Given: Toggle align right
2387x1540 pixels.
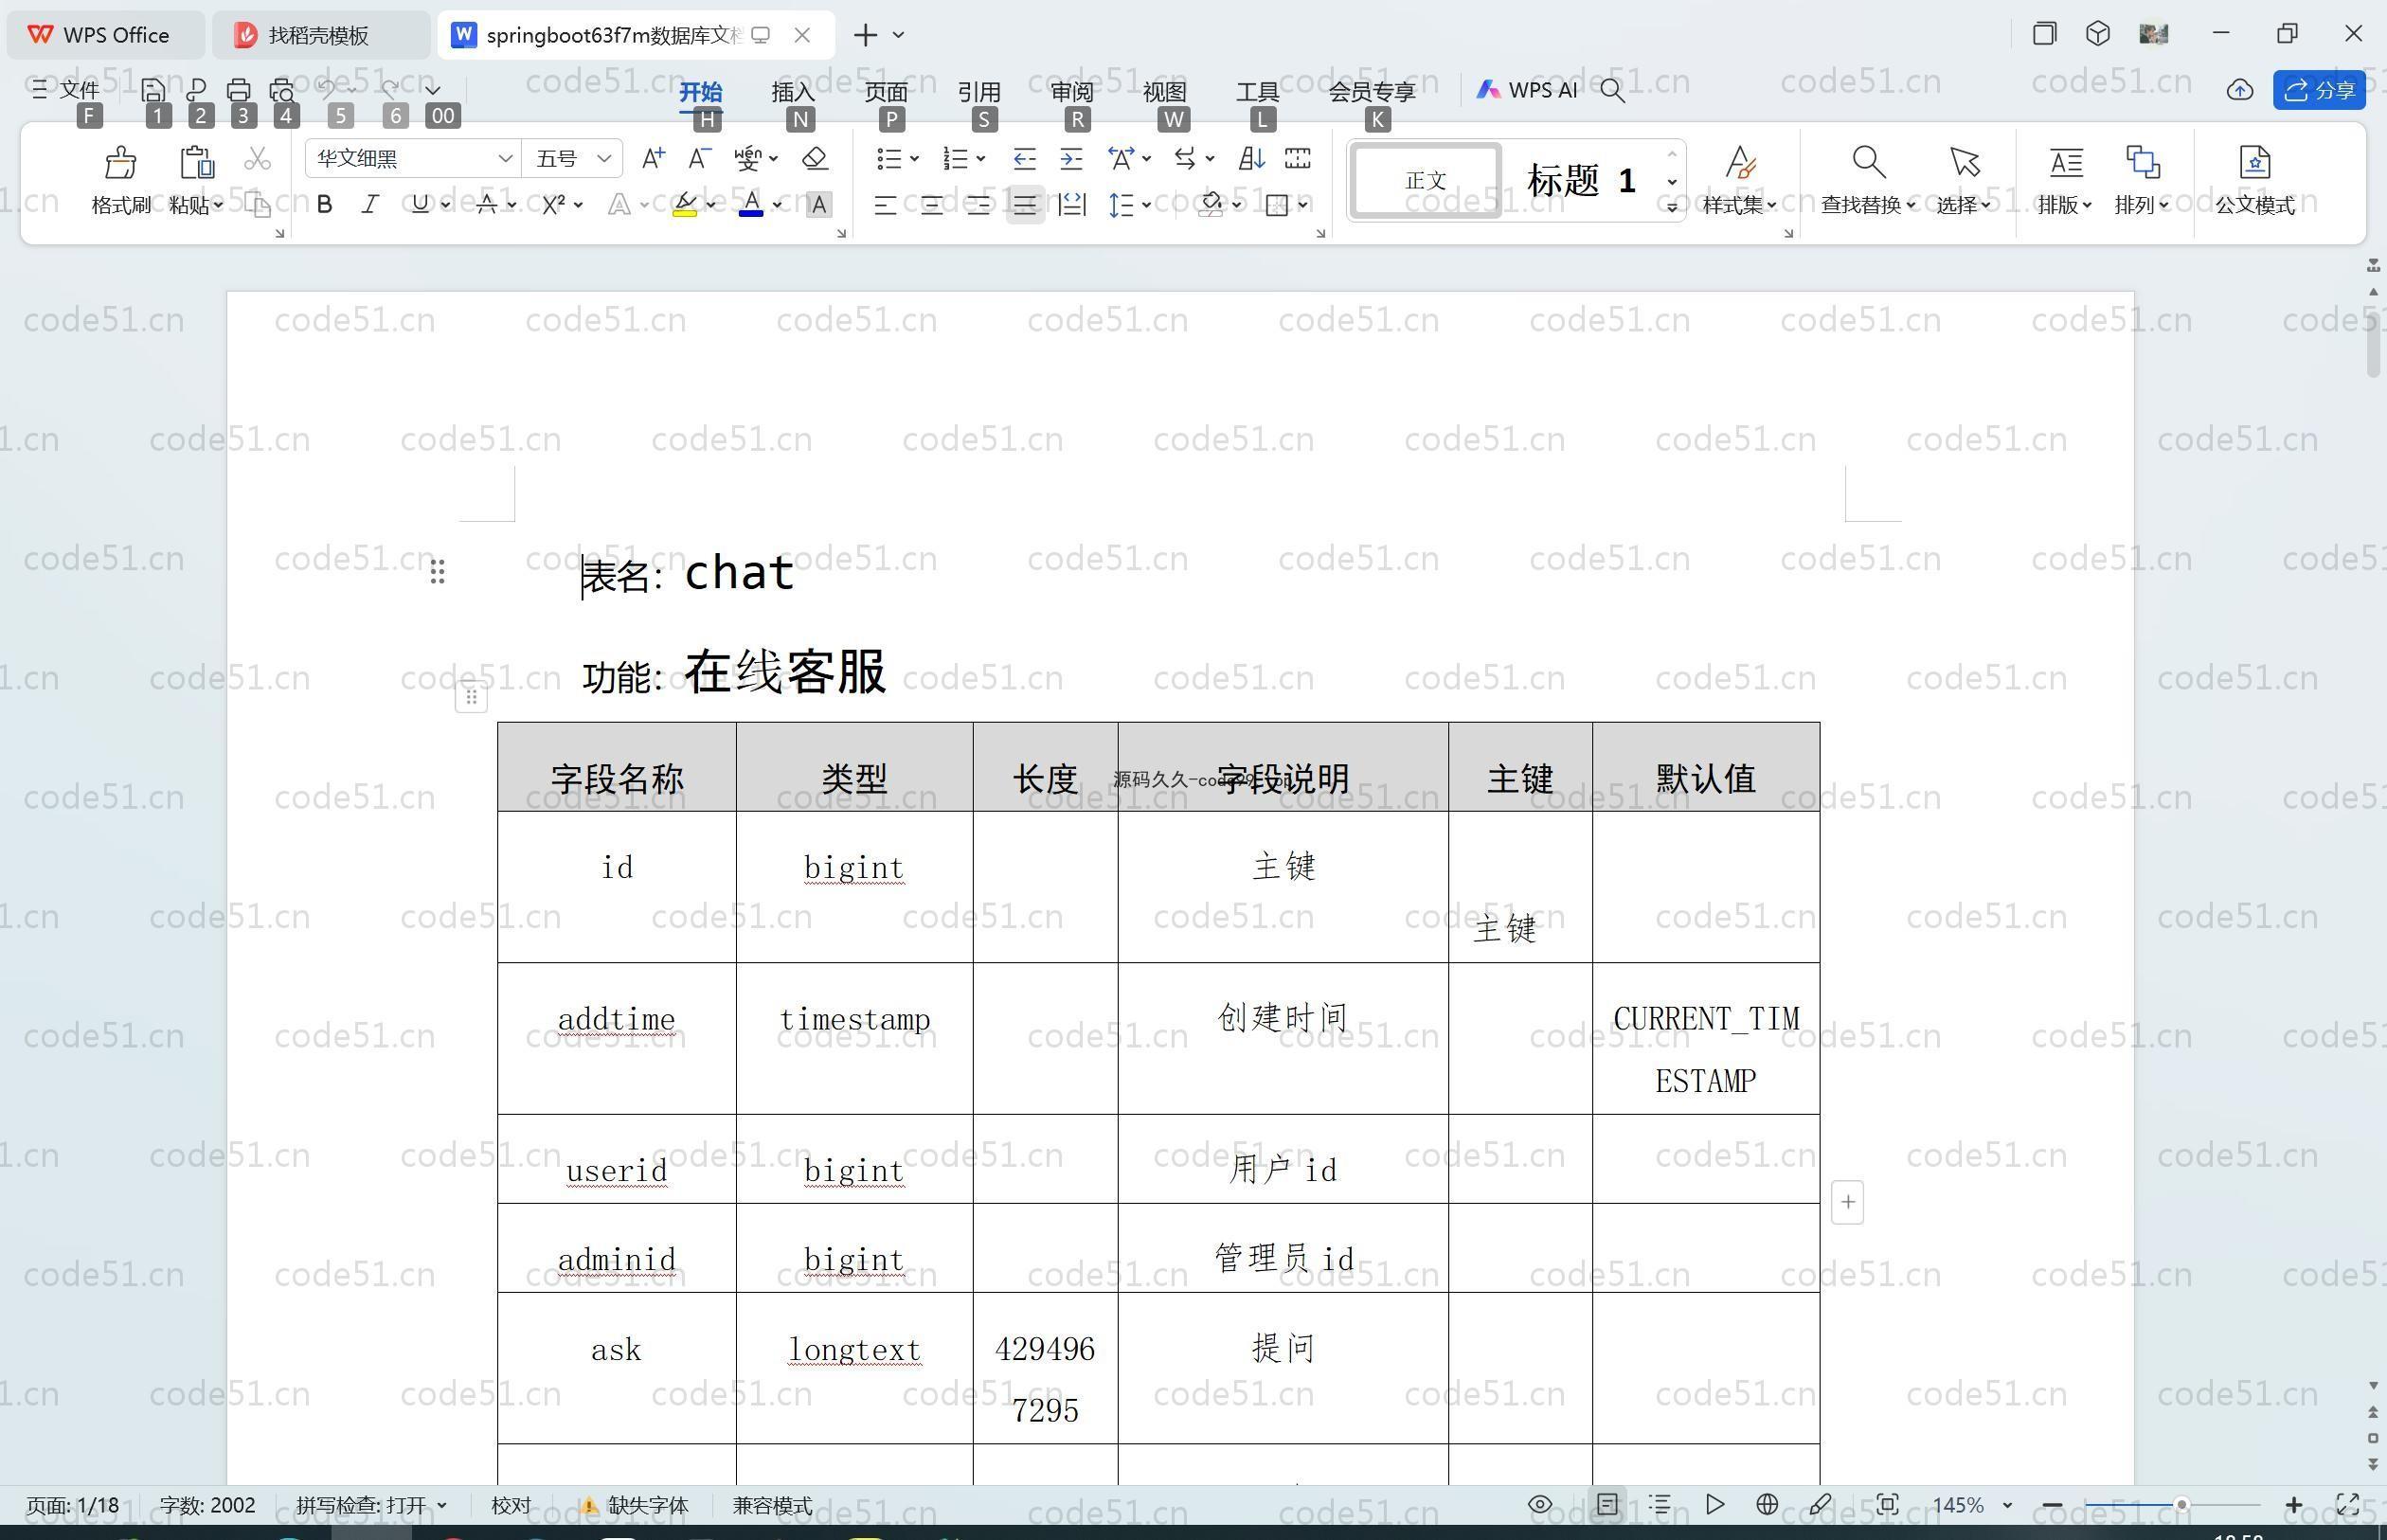Looking at the screenshot, I should click(x=978, y=205).
